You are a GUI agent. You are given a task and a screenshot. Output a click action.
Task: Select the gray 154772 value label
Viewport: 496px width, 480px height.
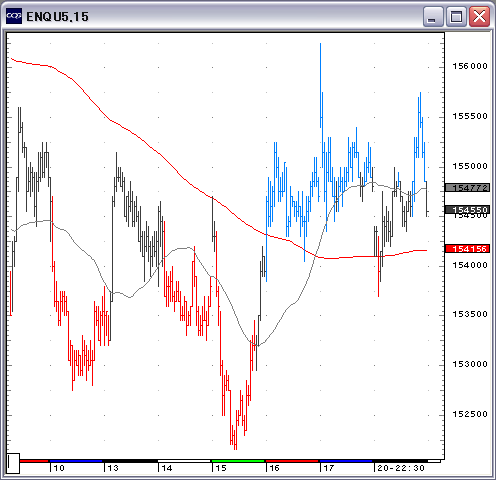467,188
